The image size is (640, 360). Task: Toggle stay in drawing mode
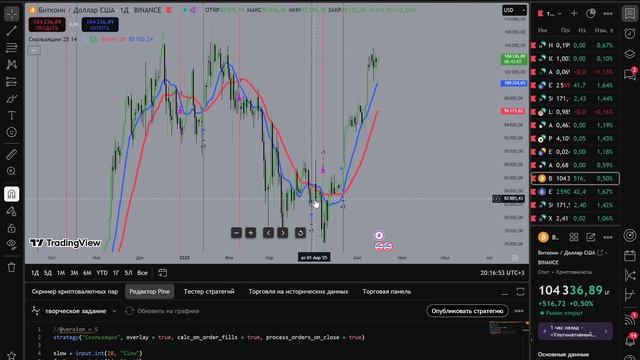[x=11, y=211]
